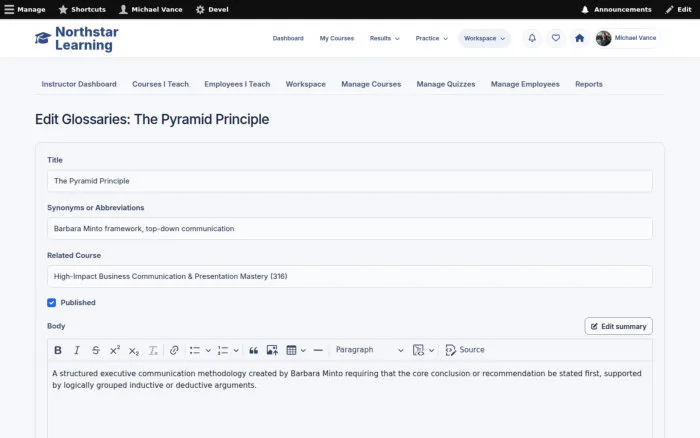This screenshot has width=700, height=438.
Task: Click the Northstar Learning logo
Action: click(x=77, y=38)
